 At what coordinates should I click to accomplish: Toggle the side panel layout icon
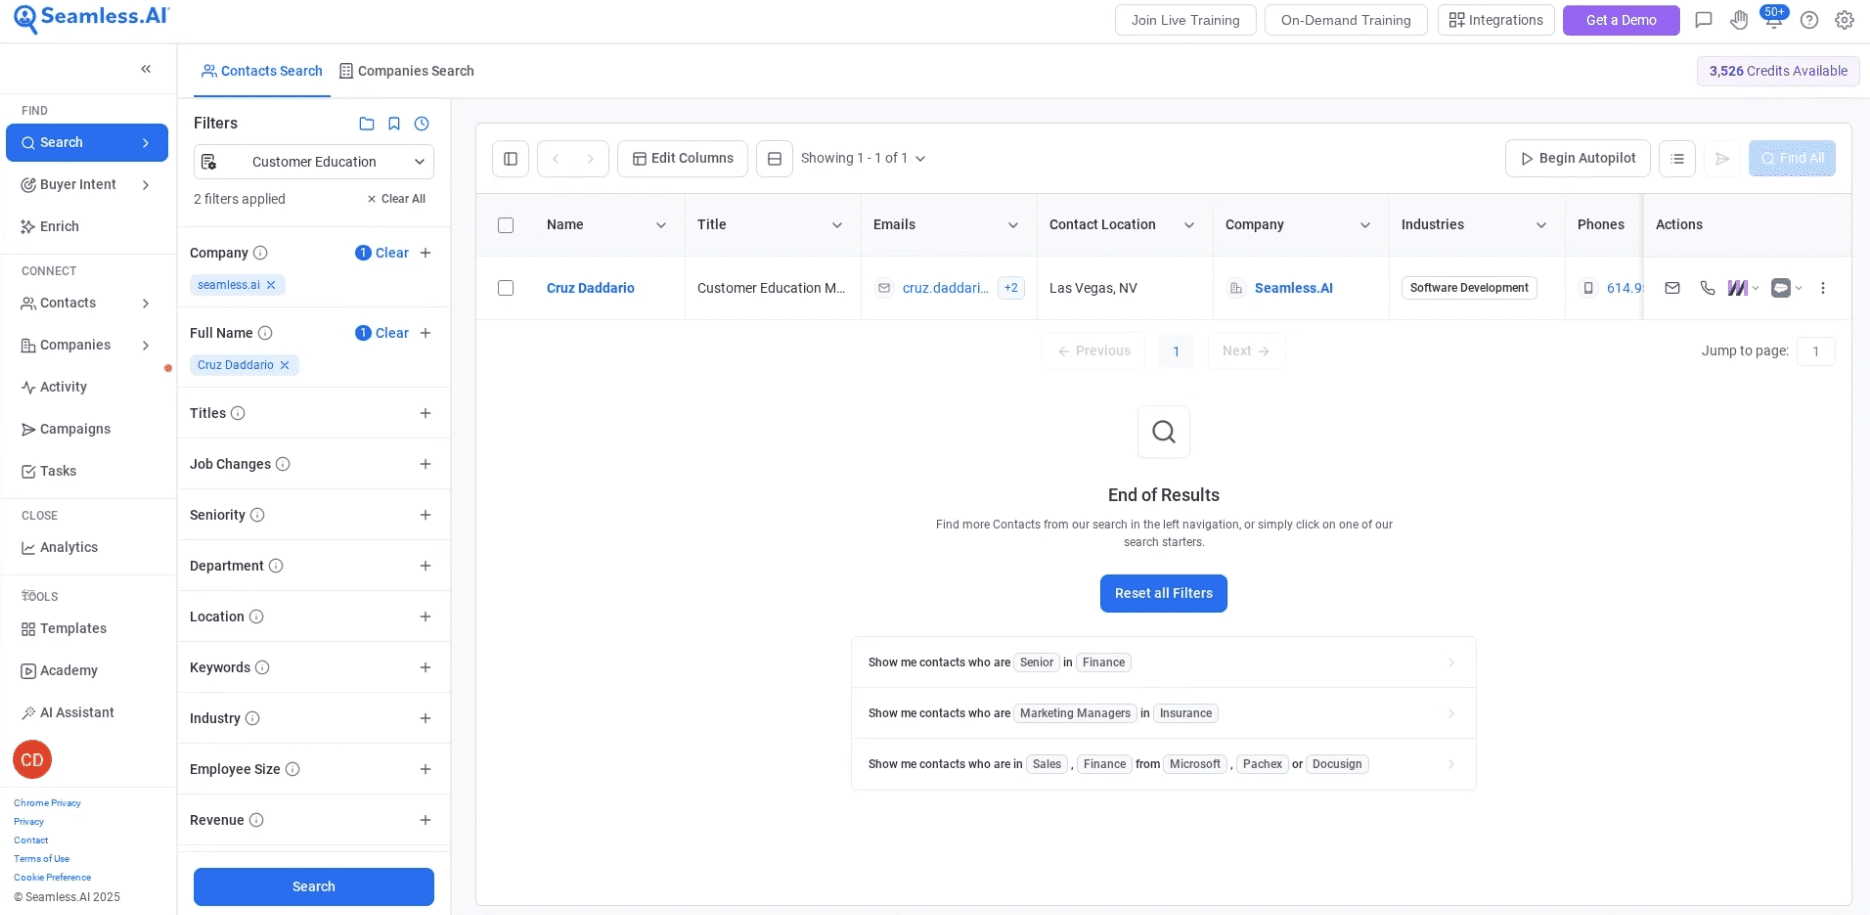coord(510,158)
